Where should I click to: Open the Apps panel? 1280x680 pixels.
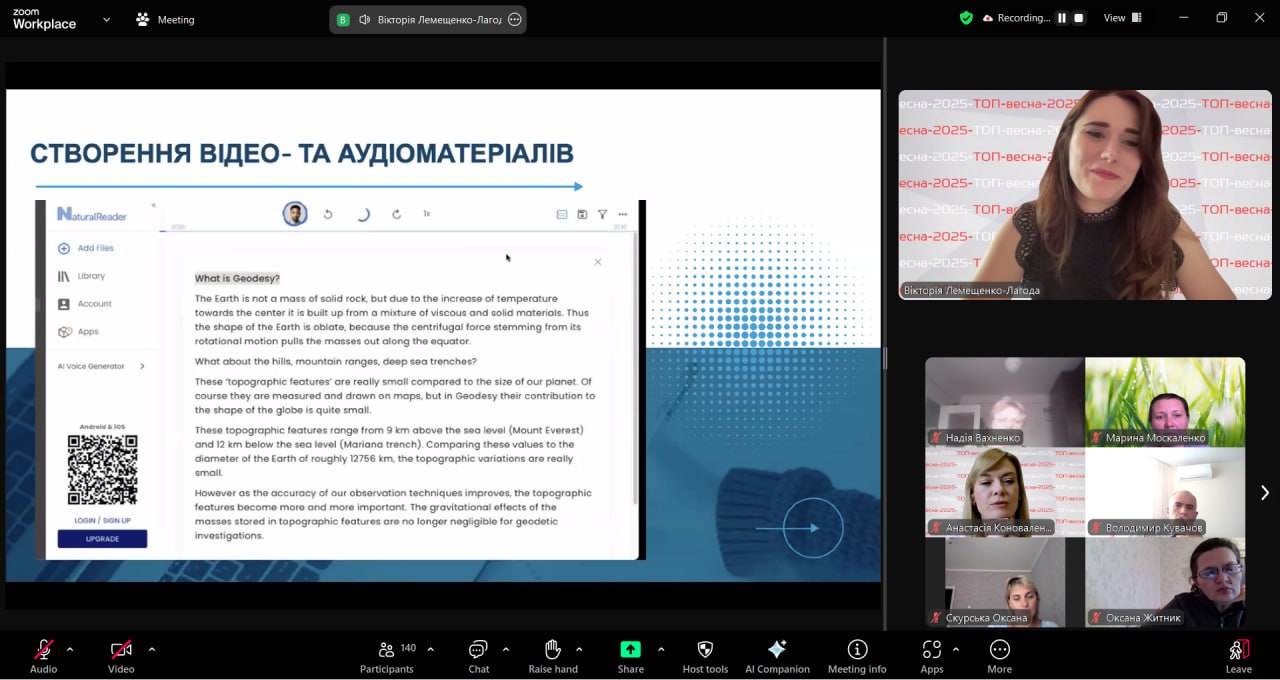[x=932, y=656]
